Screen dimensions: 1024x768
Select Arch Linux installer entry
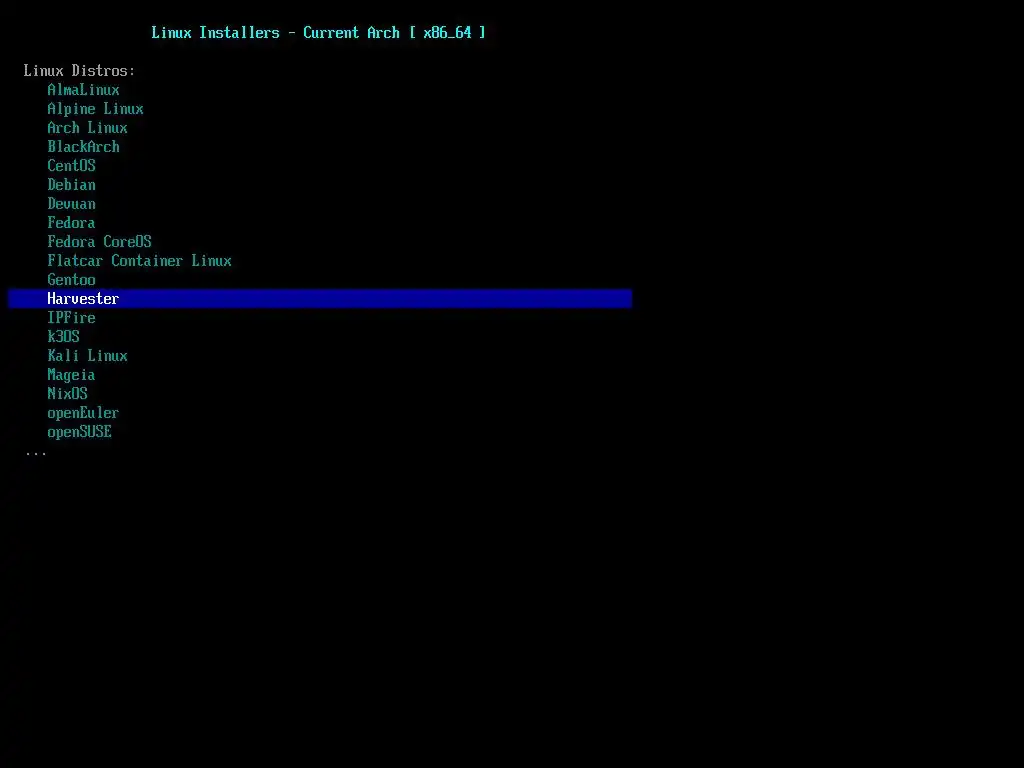88,128
